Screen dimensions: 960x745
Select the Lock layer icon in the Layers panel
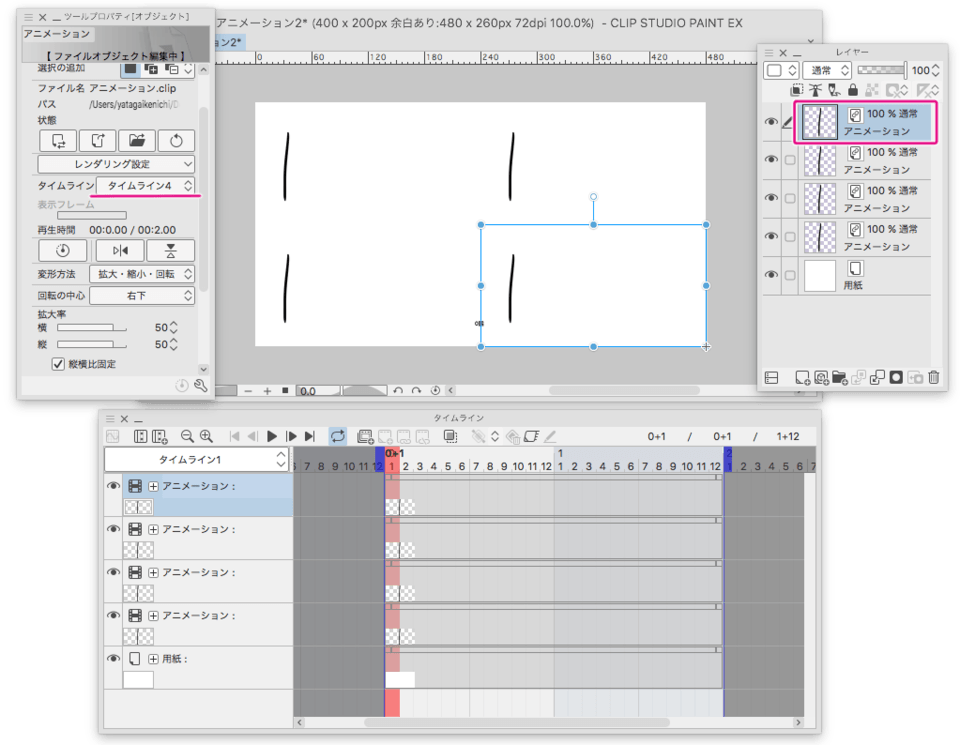point(853,88)
